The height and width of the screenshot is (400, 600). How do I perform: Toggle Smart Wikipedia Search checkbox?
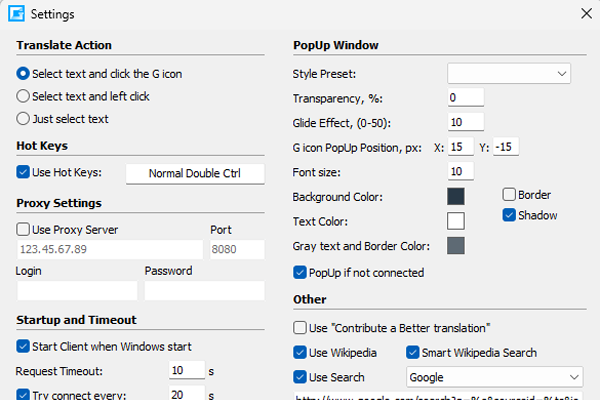tap(414, 353)
